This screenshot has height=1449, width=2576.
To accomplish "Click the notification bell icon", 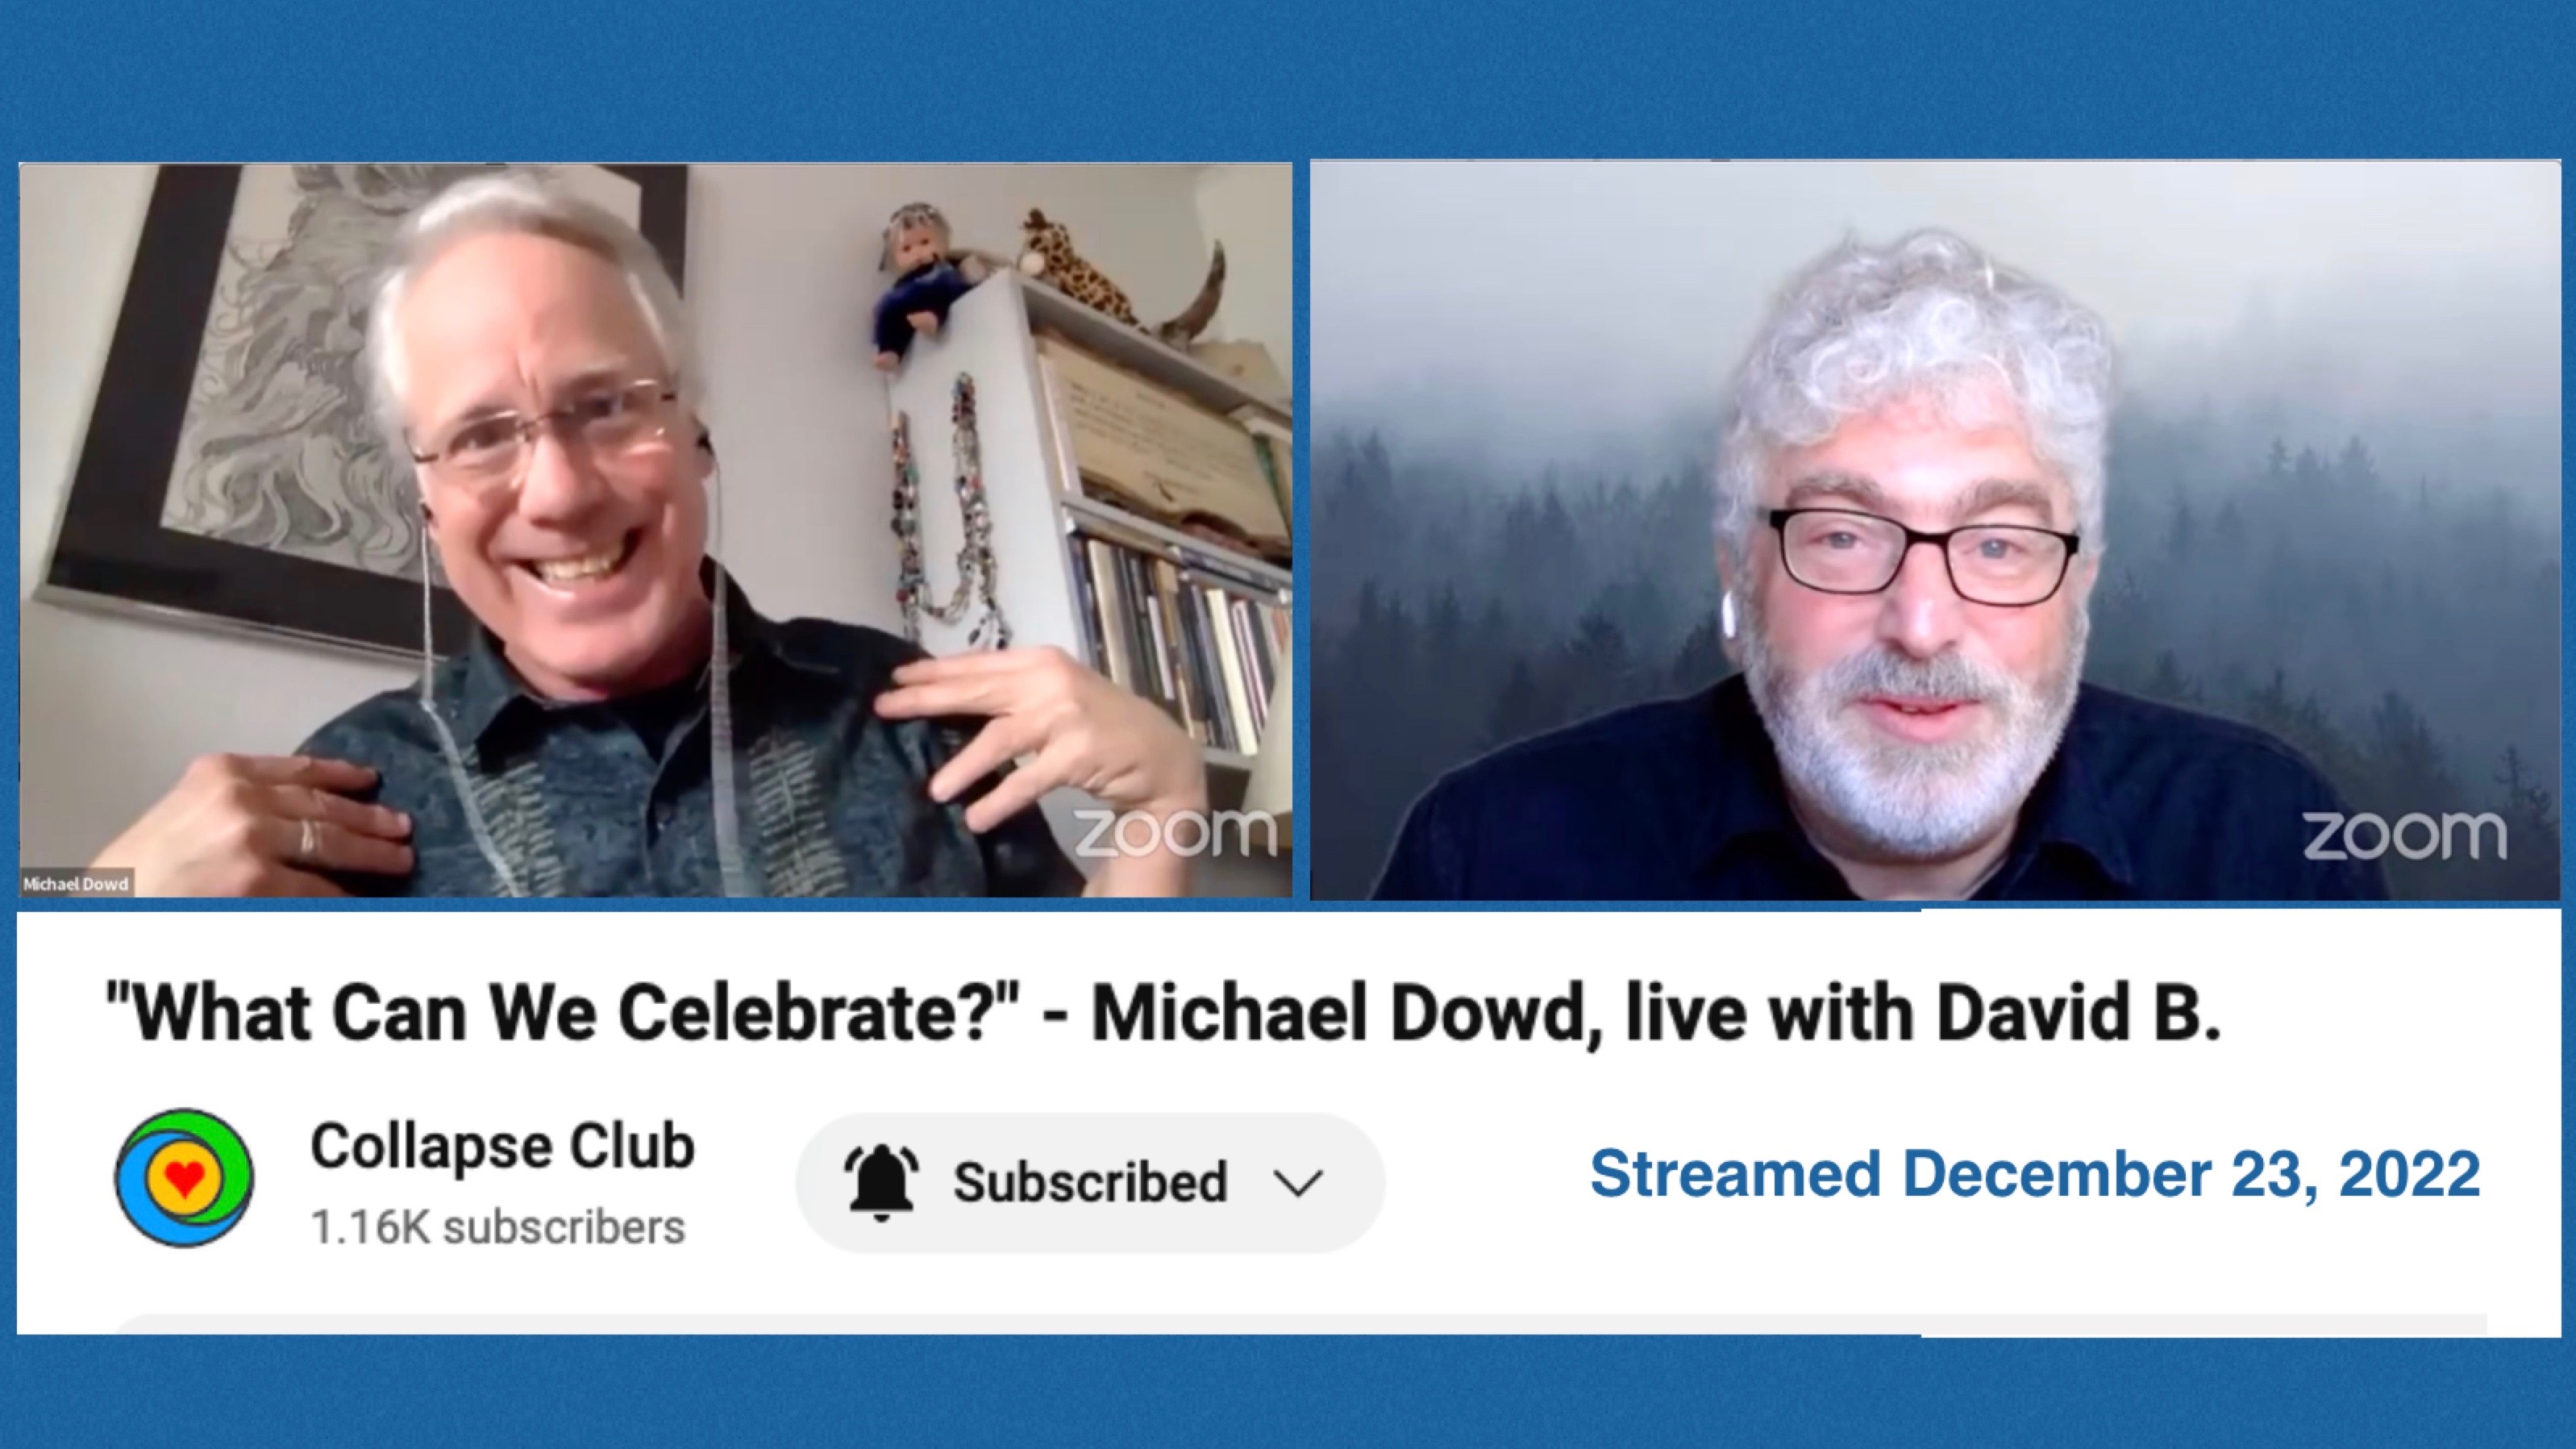I will click(881, 1183).
